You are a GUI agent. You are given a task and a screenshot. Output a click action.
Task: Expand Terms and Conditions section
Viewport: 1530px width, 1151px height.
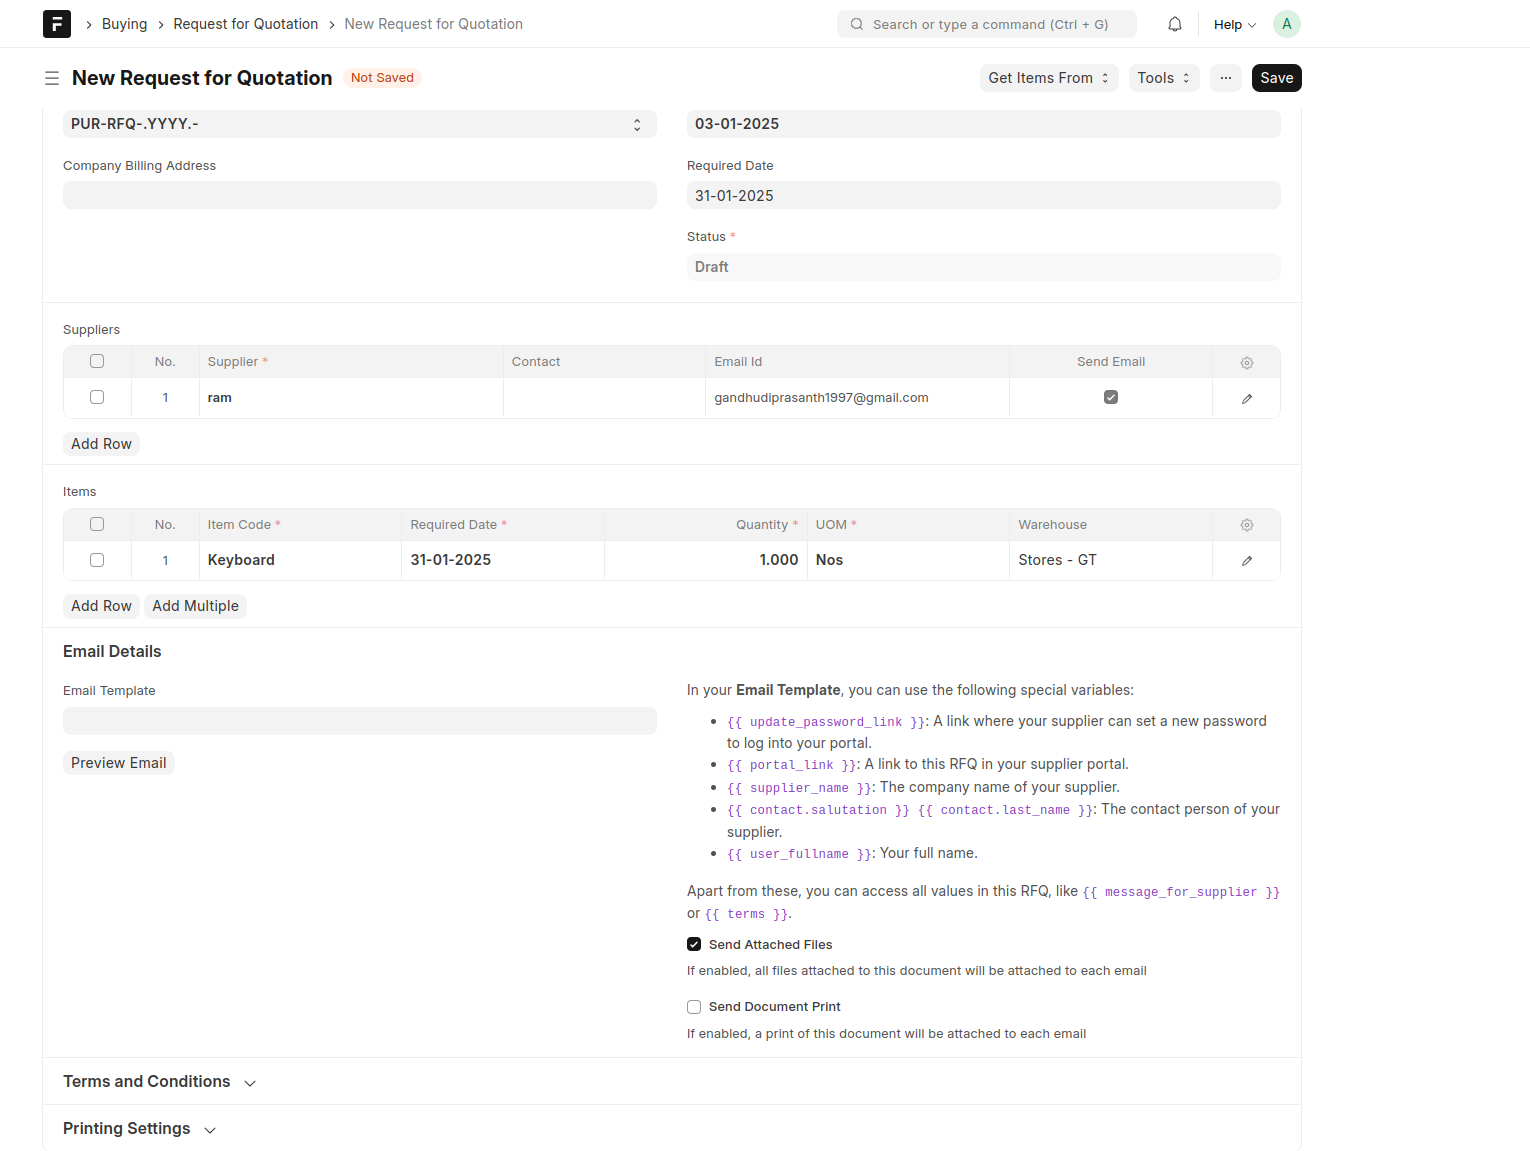160,1082
